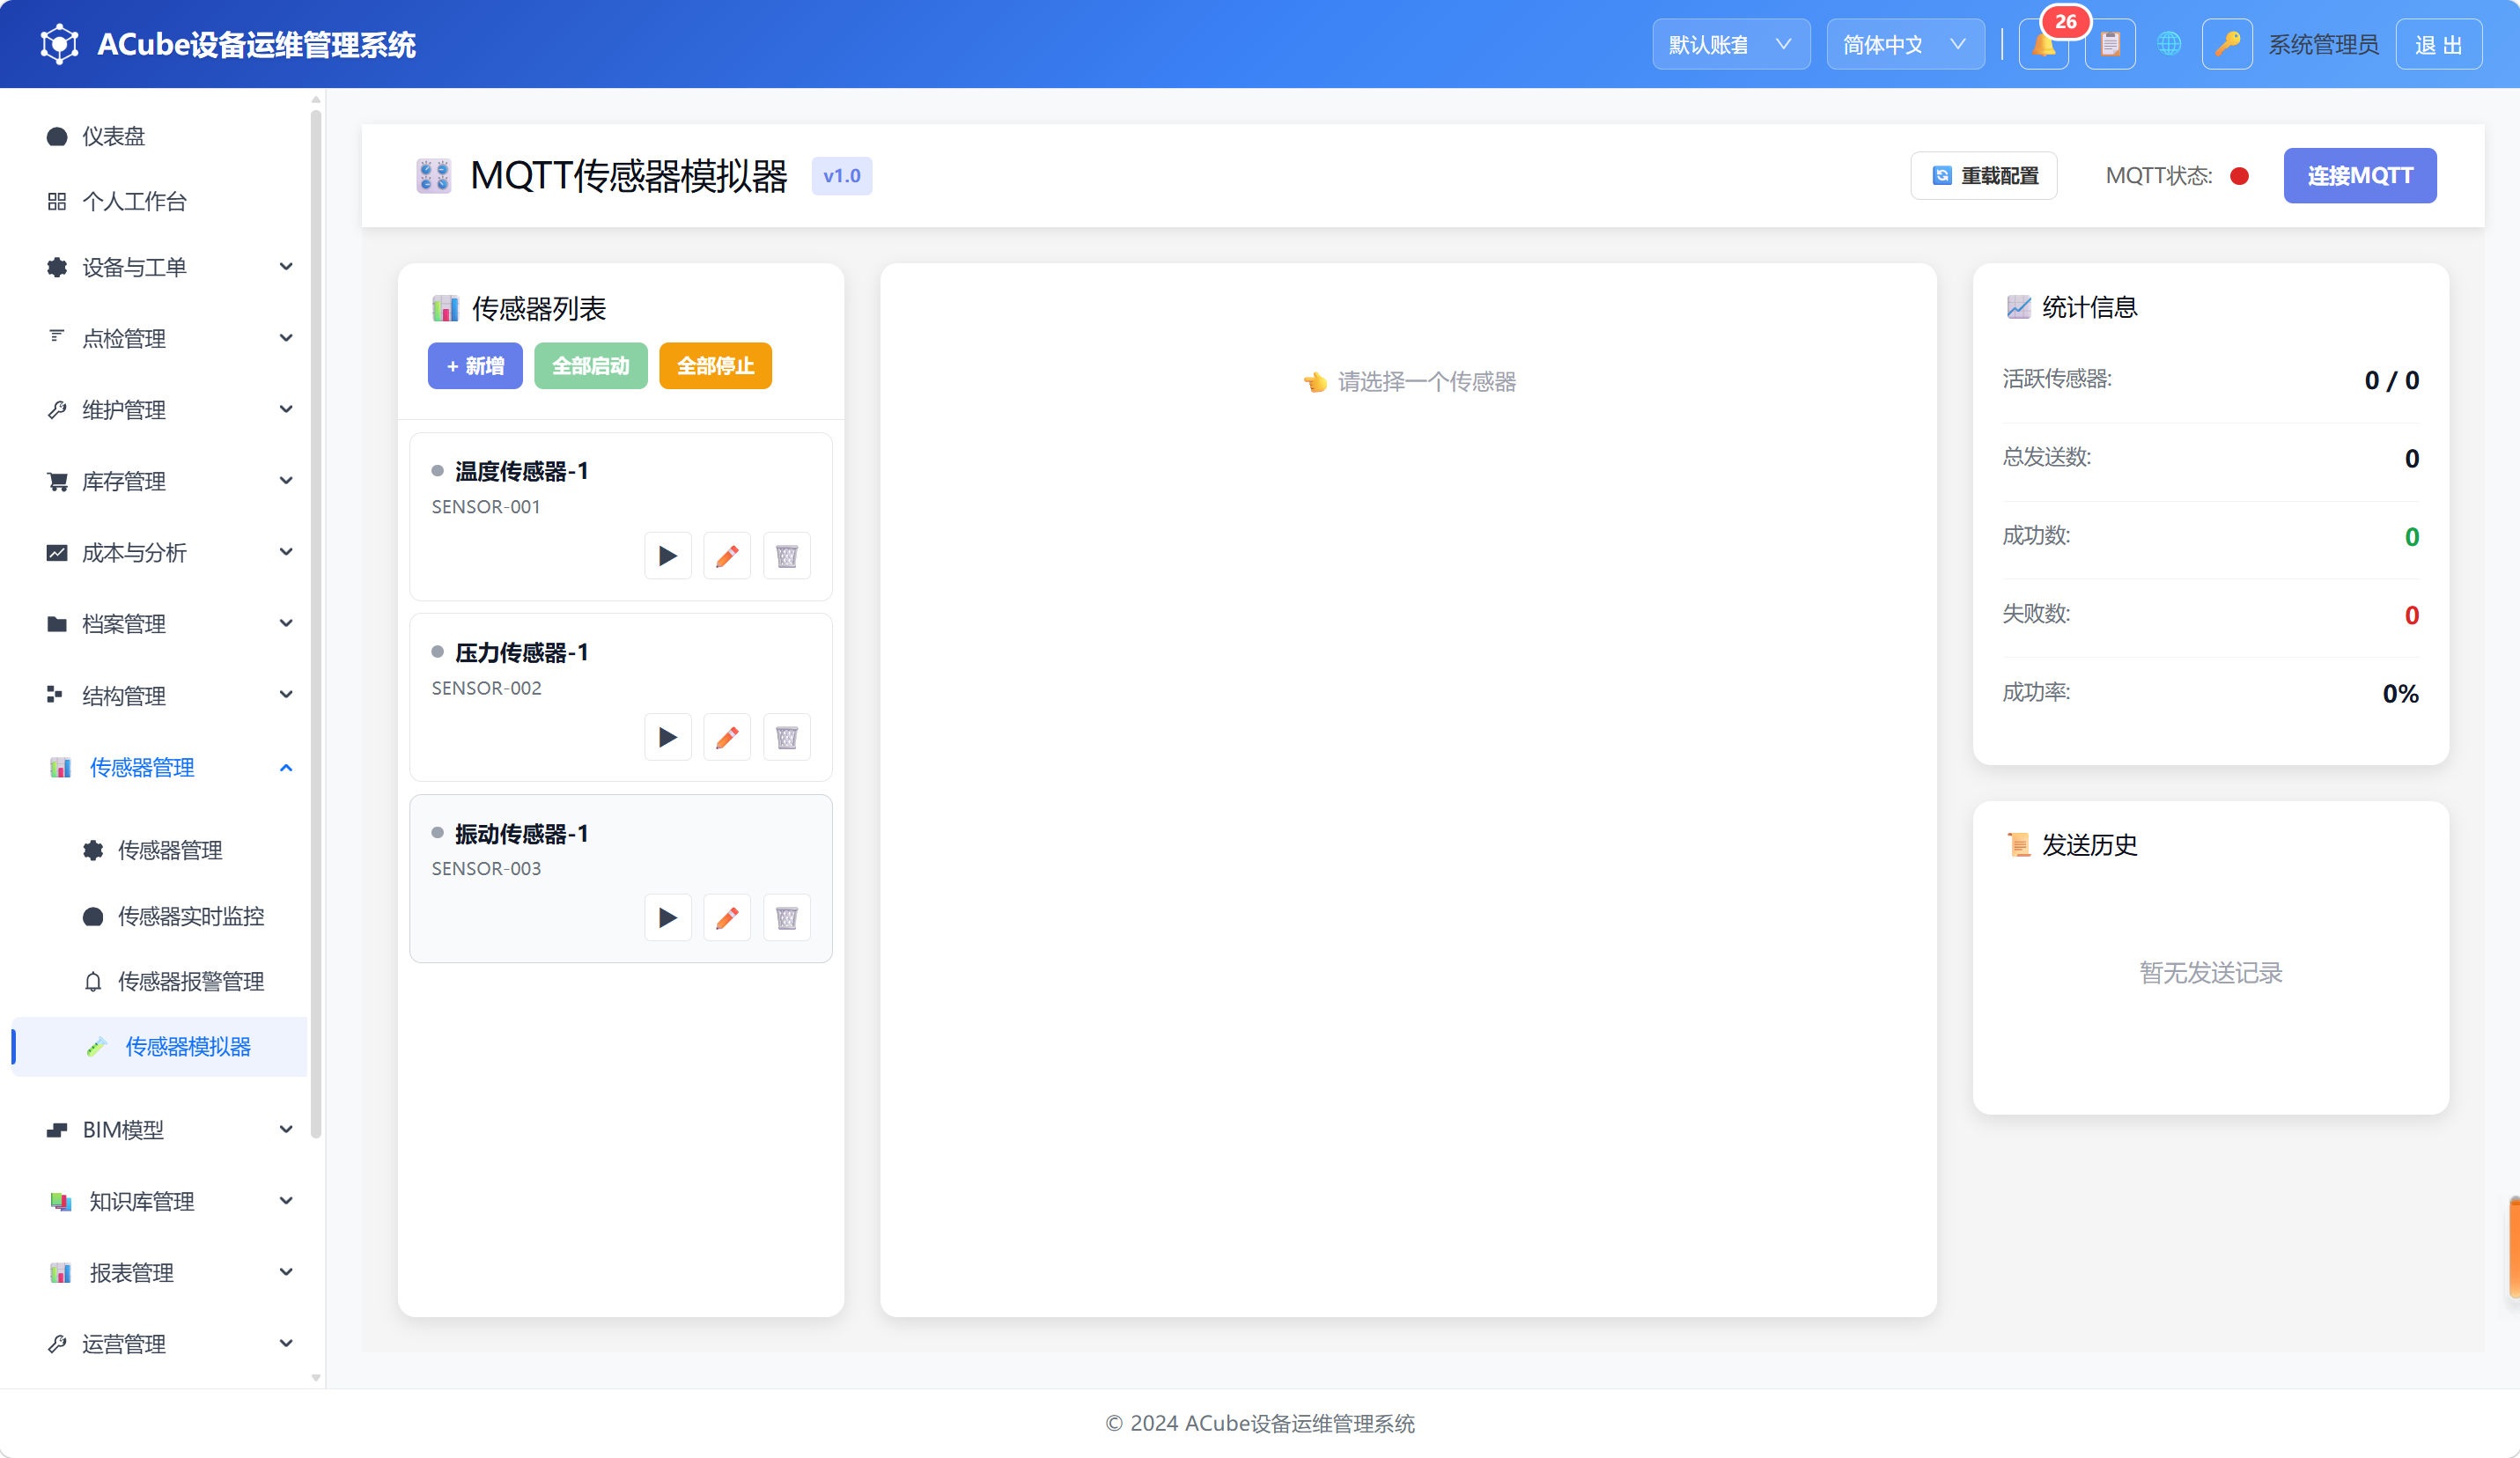Click the 全部停止 button

(x=716, y=366)
